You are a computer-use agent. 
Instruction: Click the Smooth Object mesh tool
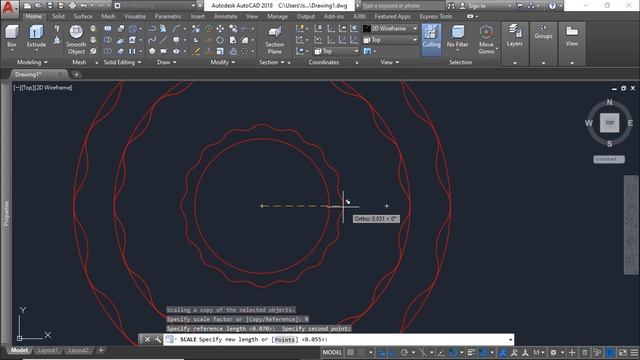tap(76, 40)
